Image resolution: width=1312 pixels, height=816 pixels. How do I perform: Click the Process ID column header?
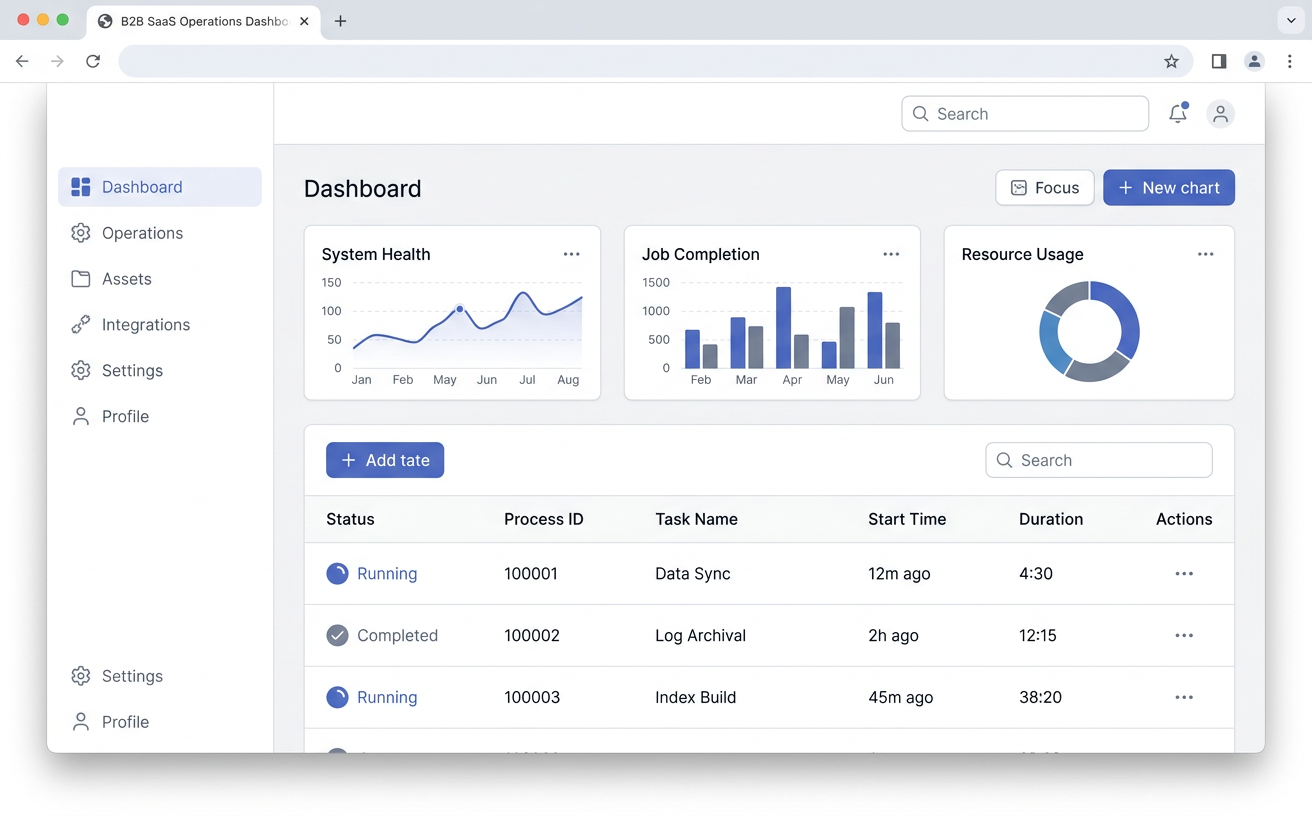pos(544,520)
